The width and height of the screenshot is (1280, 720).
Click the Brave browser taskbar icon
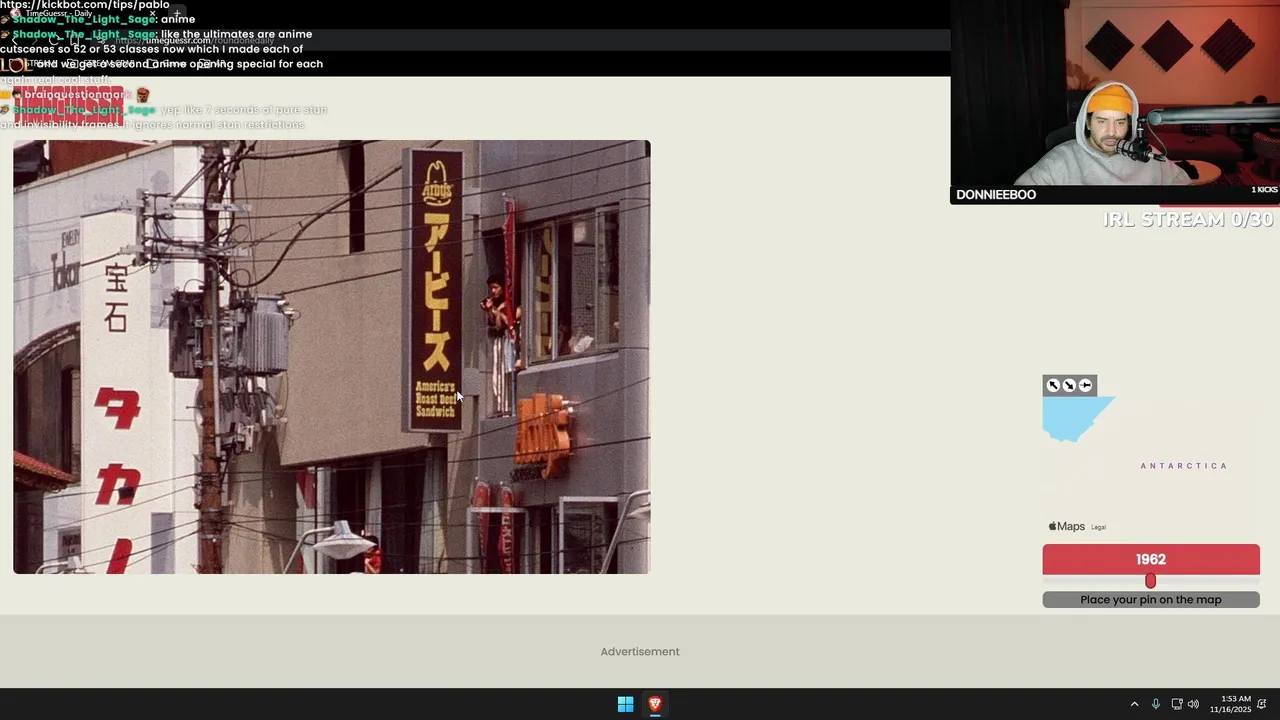click(655, 704)
